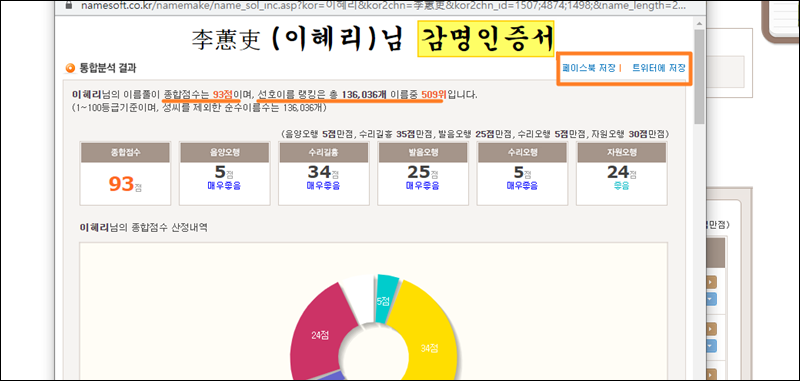Click the orange bullet icon beside 통합분석 결과
Screen dimensions: 800x381
(x=70, y=68)
